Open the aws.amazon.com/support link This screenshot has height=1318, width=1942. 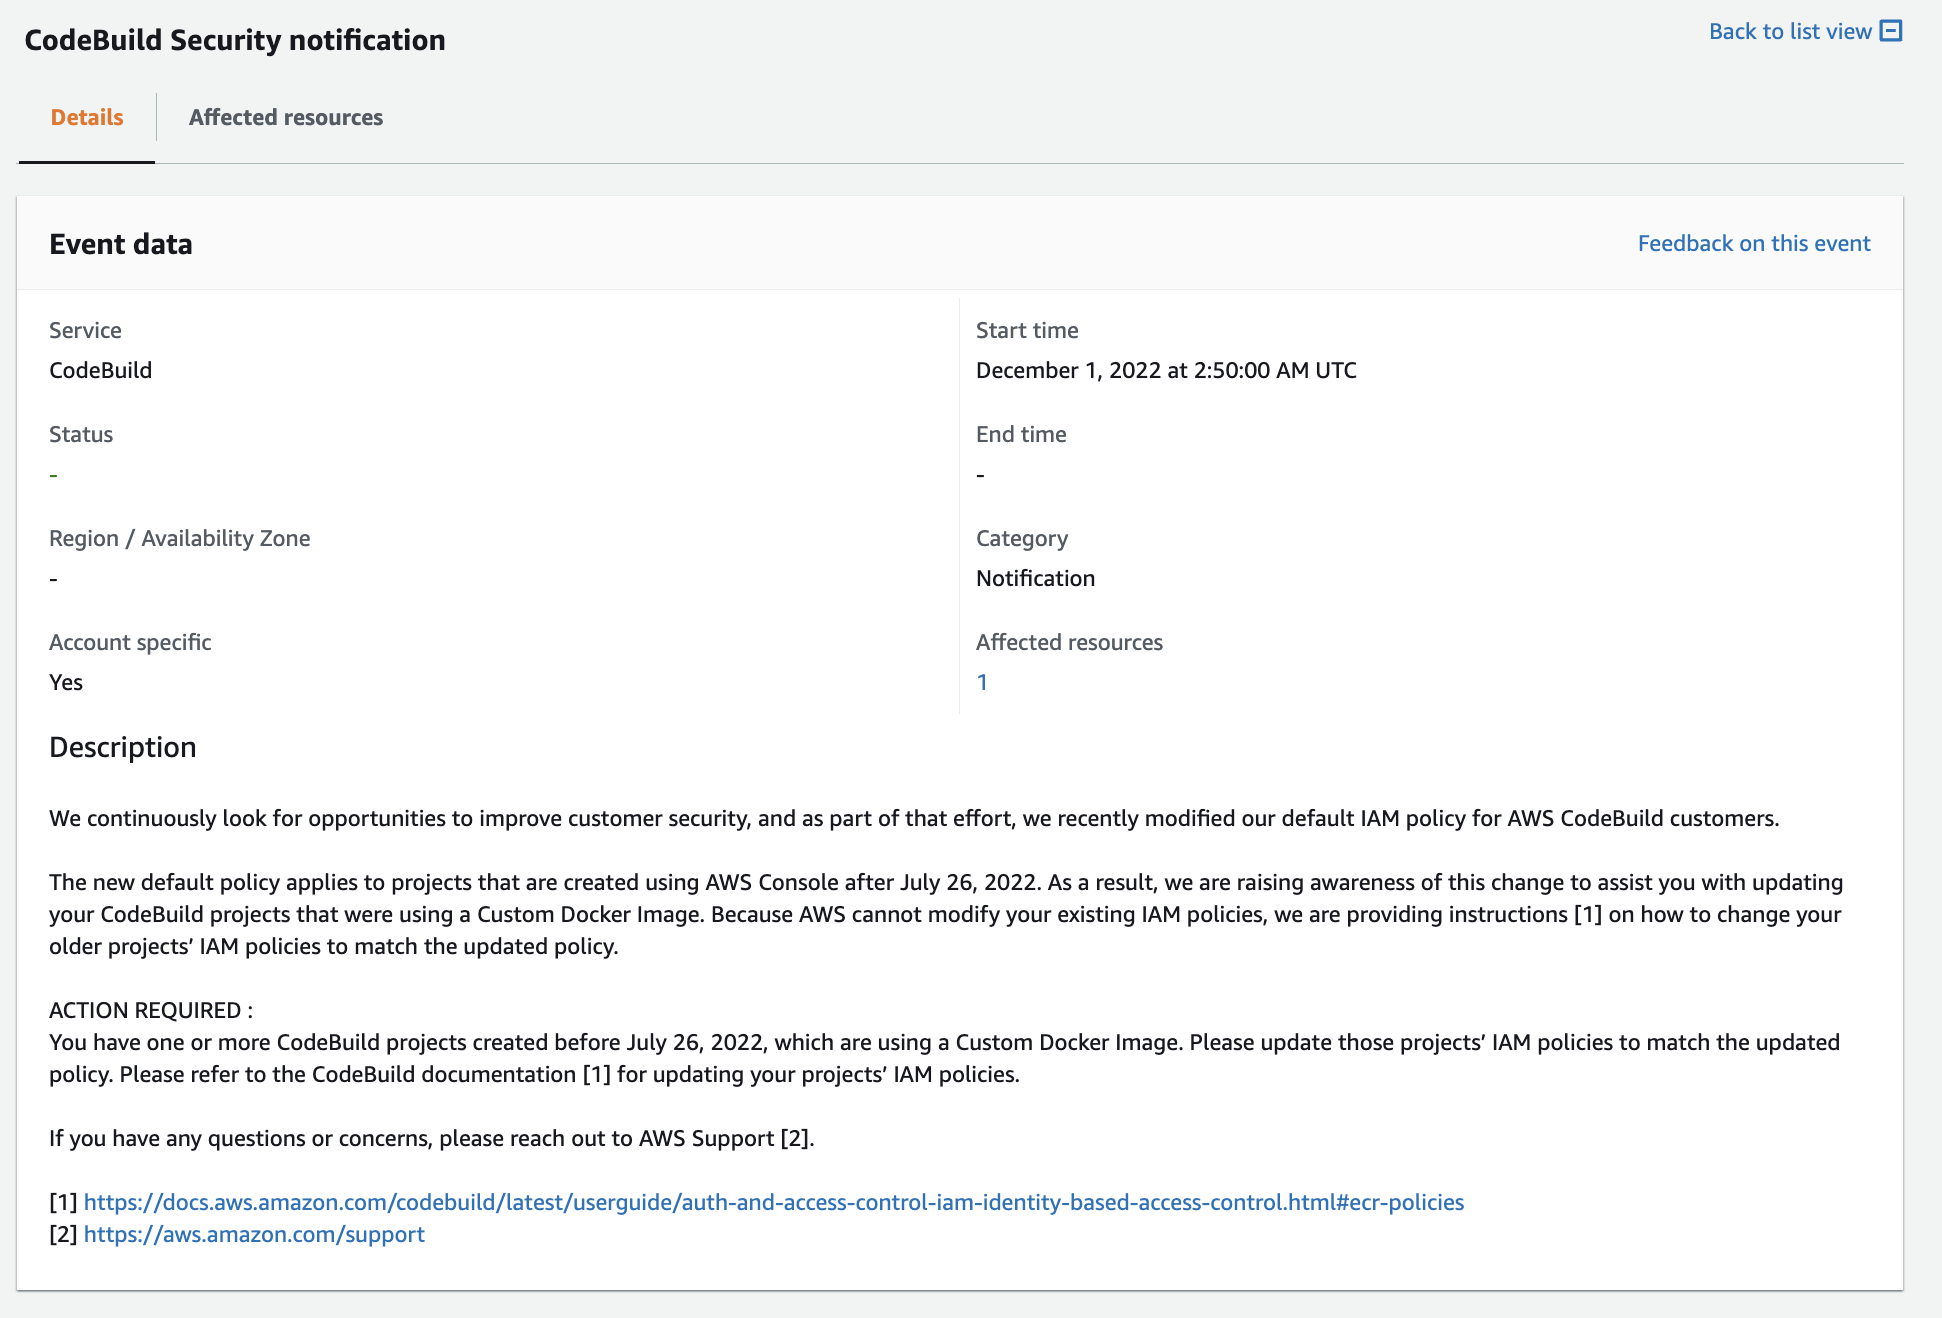pos(254,1234)
